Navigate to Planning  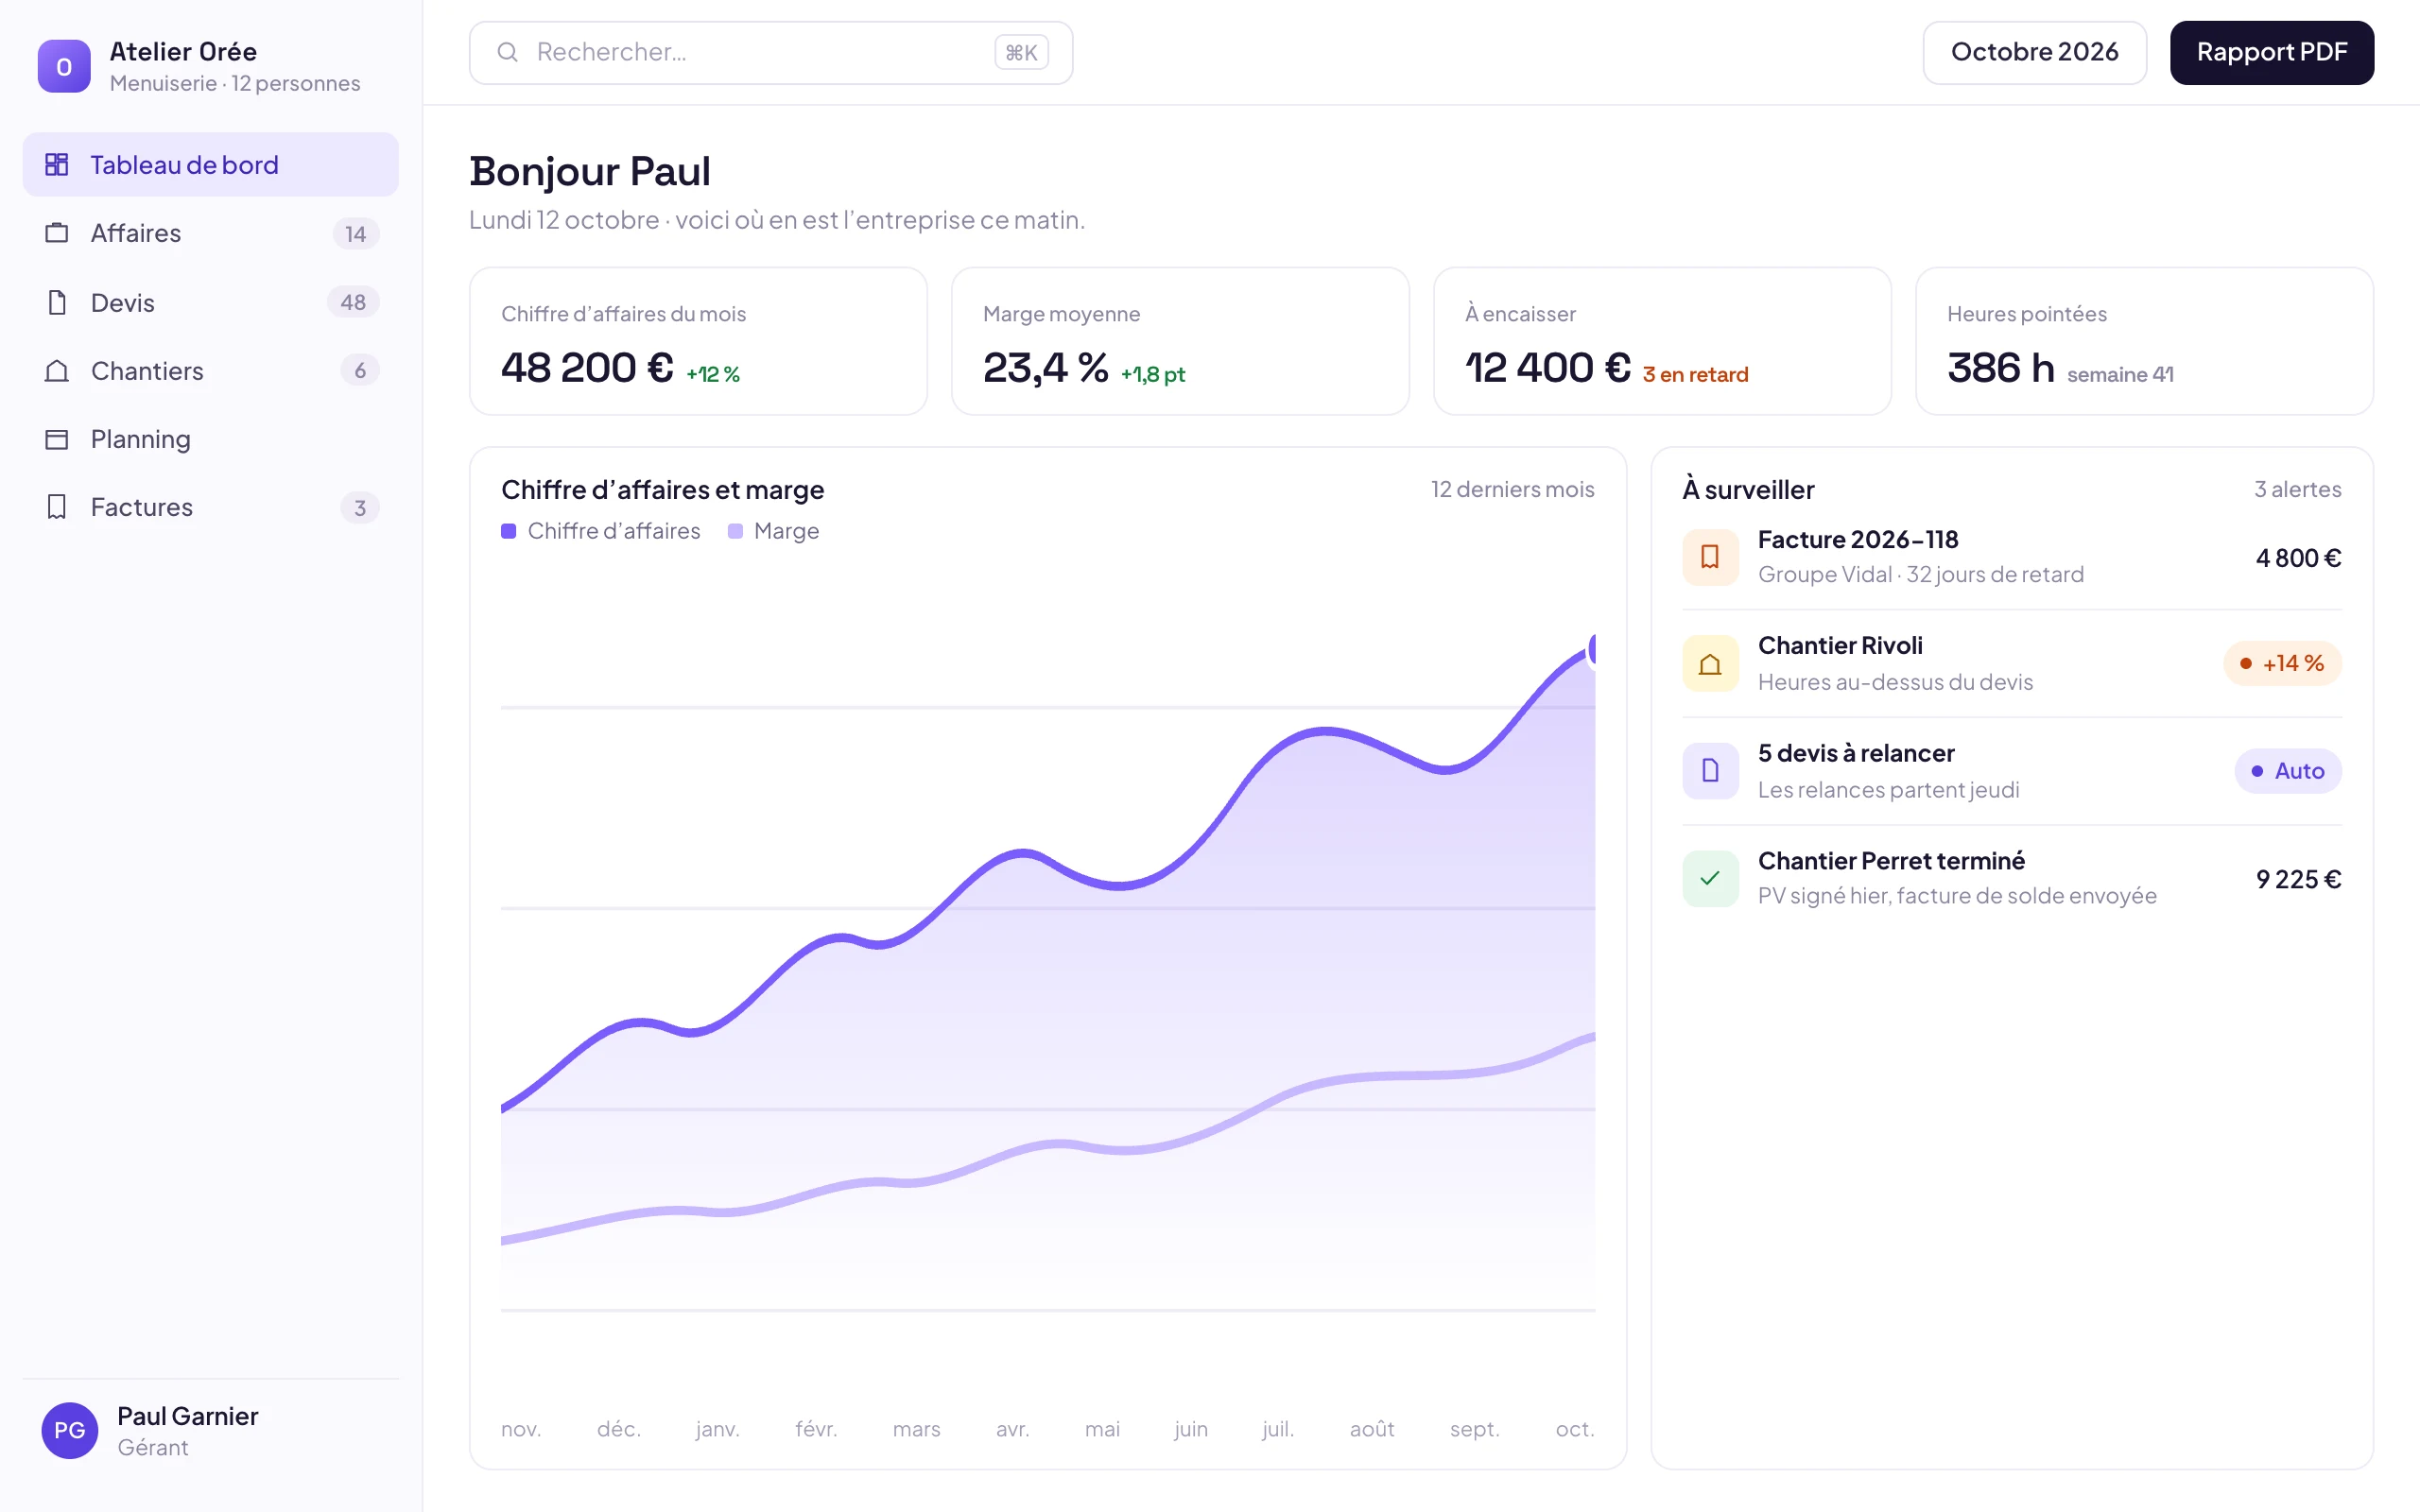click(210, 439)
